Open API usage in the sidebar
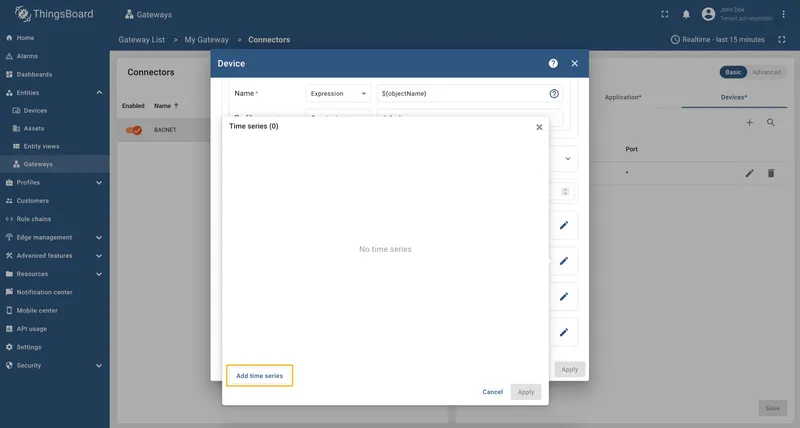Image resolution: width=800 pixels, height=428 pixels. (55, 329)
